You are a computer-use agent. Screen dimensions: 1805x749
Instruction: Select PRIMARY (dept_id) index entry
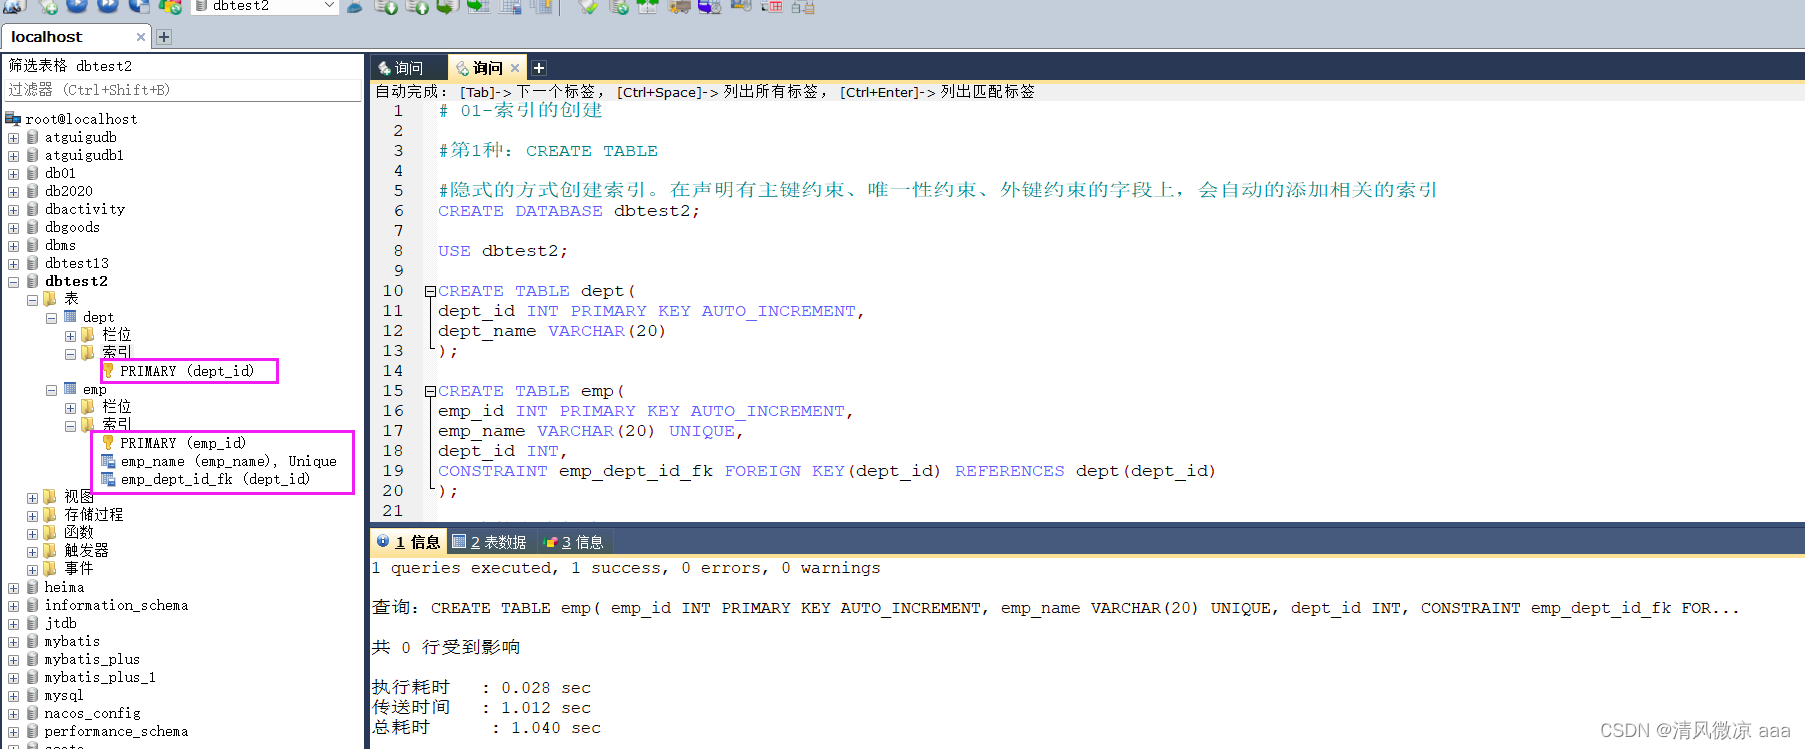point(187,371)
